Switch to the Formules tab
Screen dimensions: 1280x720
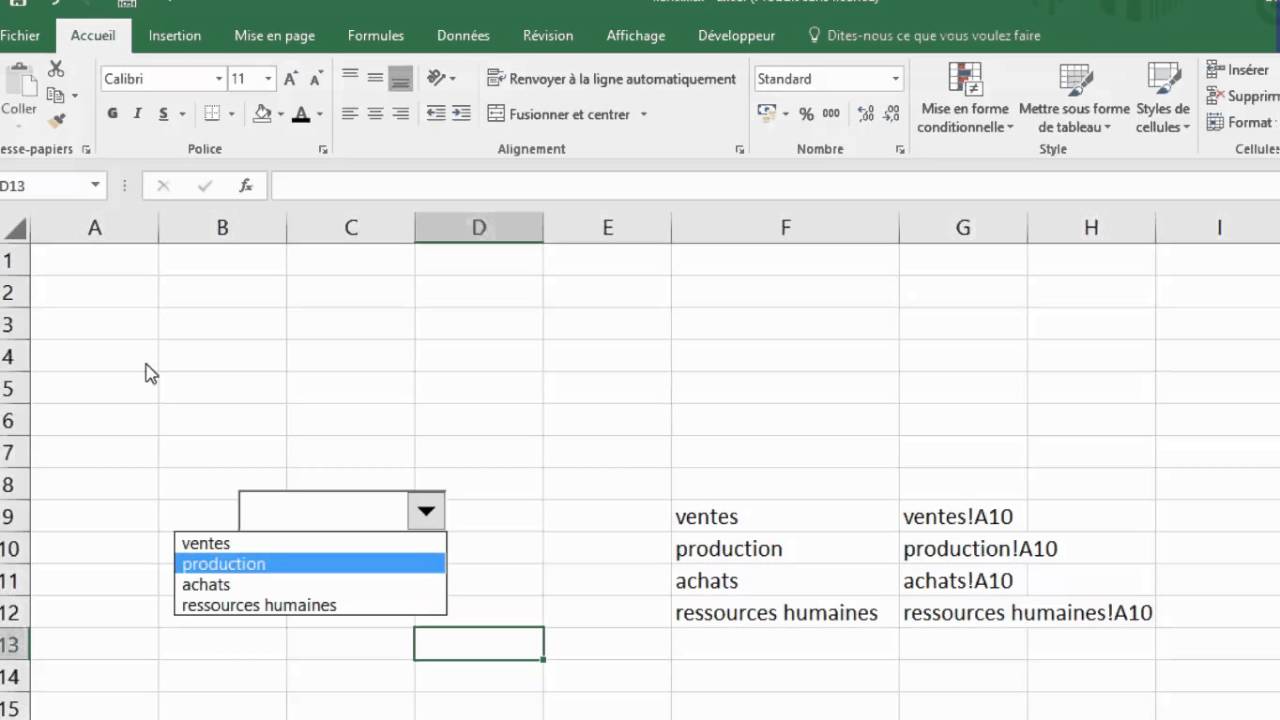click(376, 35)
